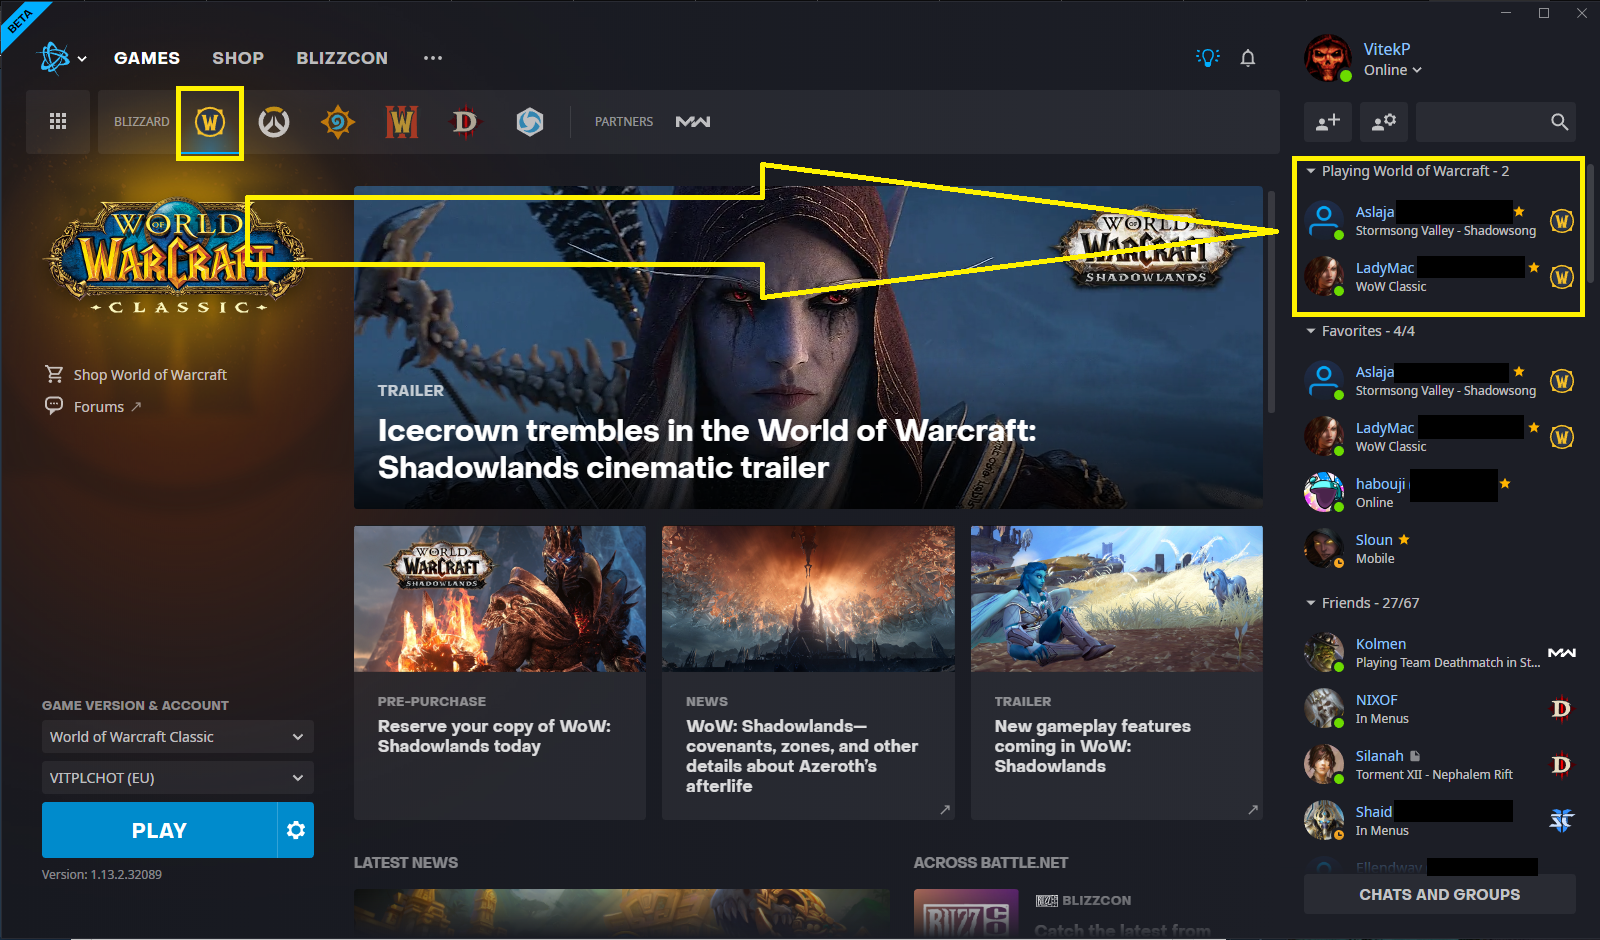Open the World of Warcraft Classic version dropdown
Image resolution: width=1600 pixels, height=940 pixels.
click(x=177, y=737)
